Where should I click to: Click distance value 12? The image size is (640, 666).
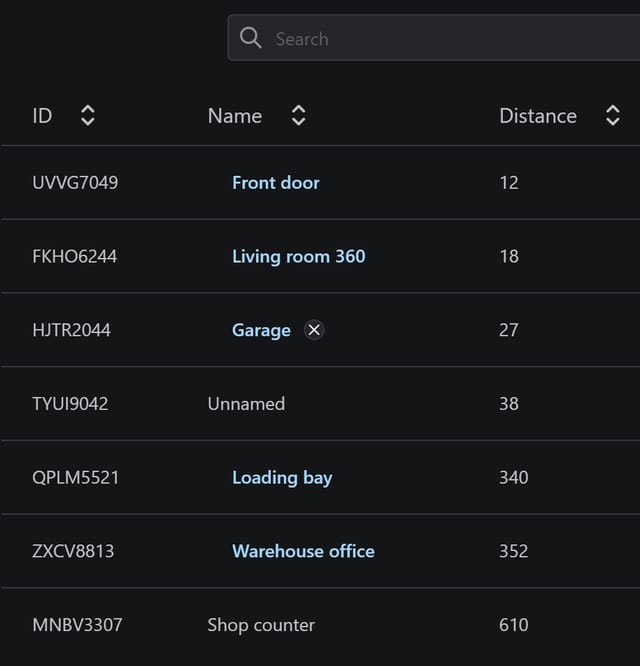[x=509, y=183]
